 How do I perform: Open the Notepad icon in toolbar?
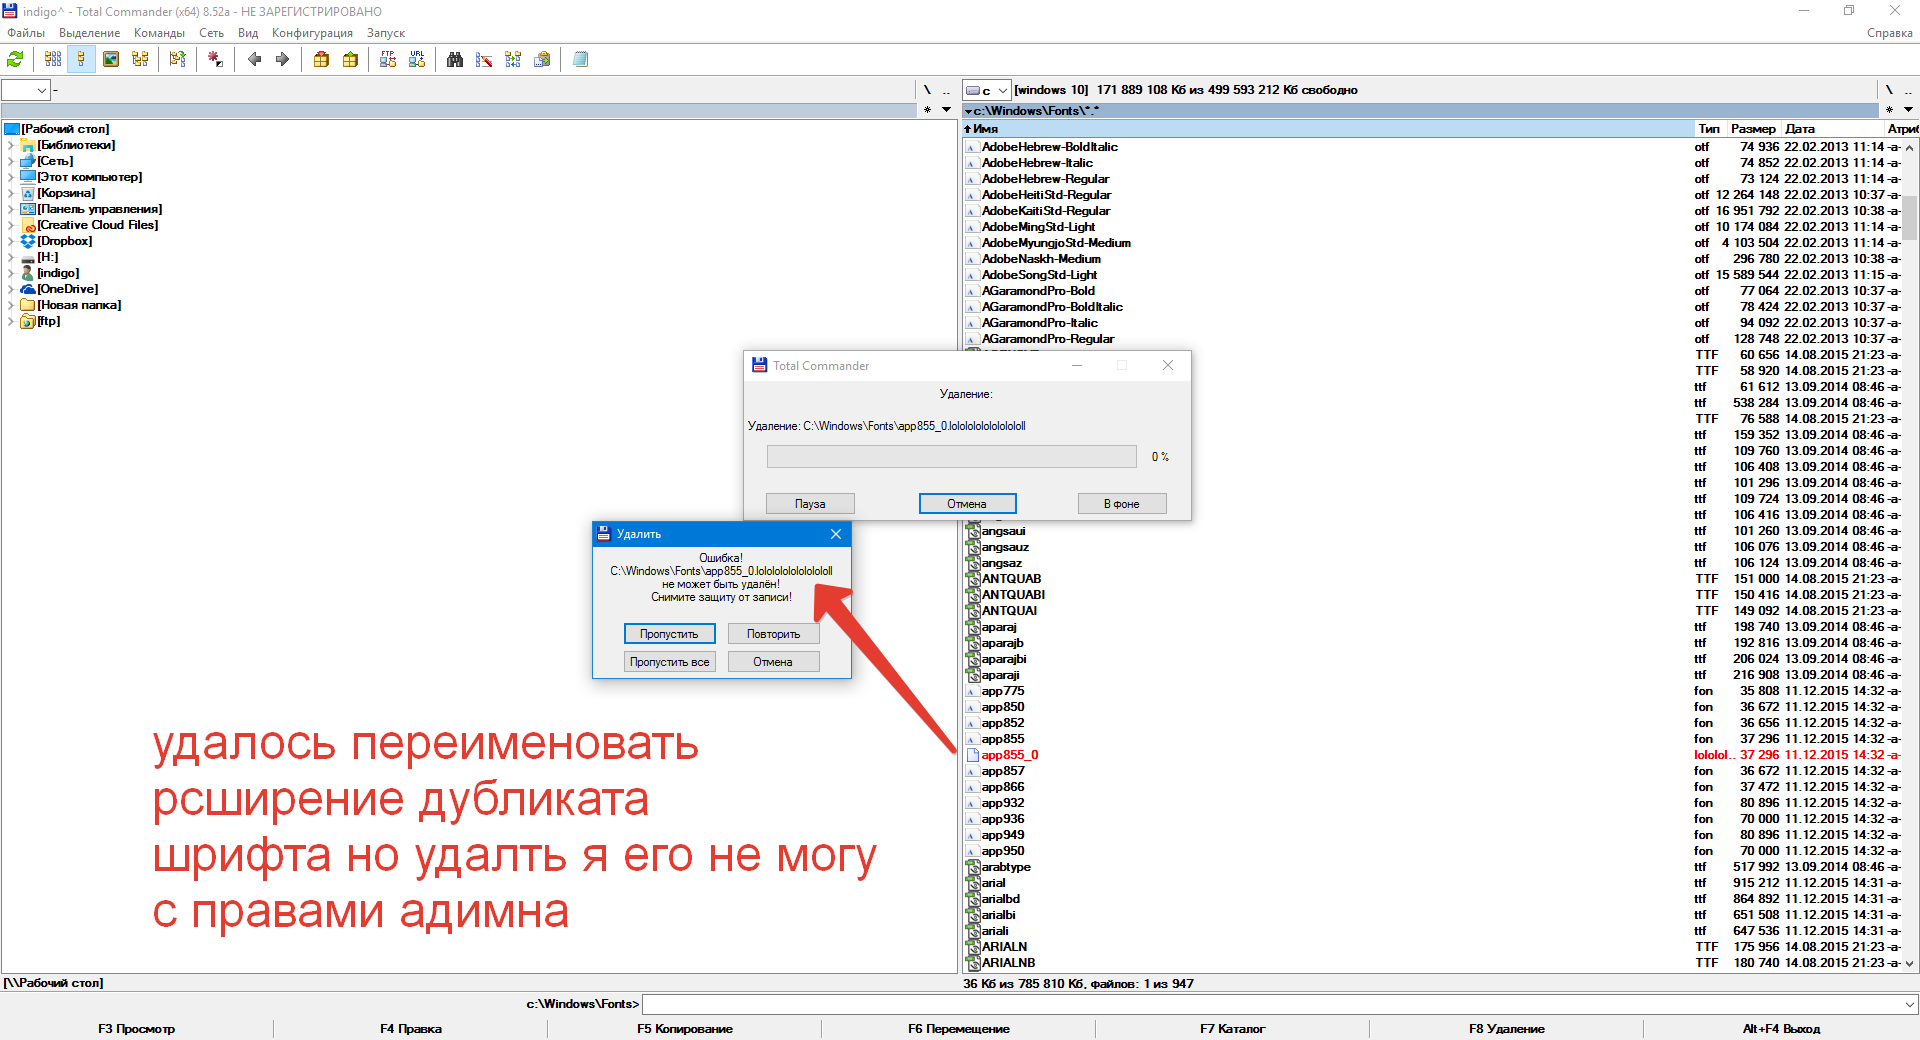(x=580, y=60)
